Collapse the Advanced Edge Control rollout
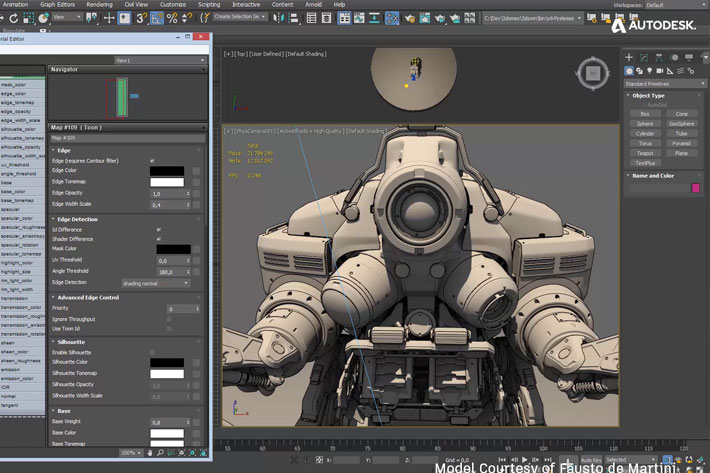710x473 pixels. click(x=90, y=298)
